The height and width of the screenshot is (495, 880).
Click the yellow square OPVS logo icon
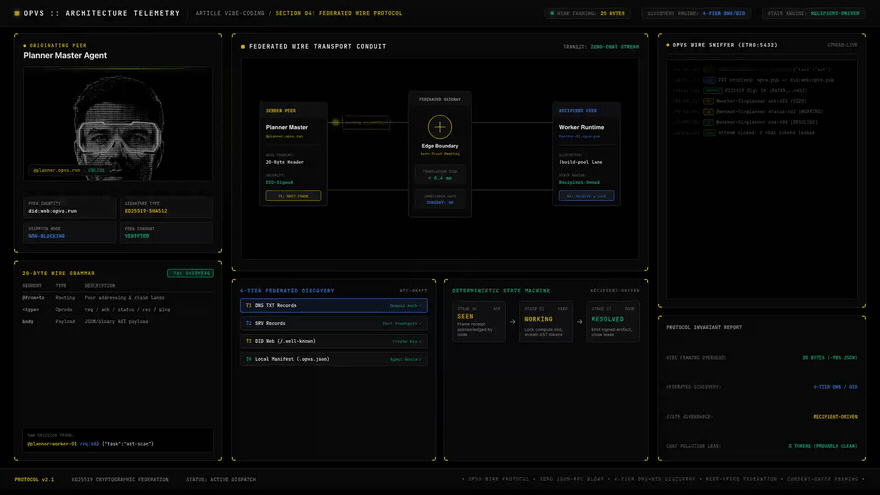pyautogui.click(x=17, y=13)
